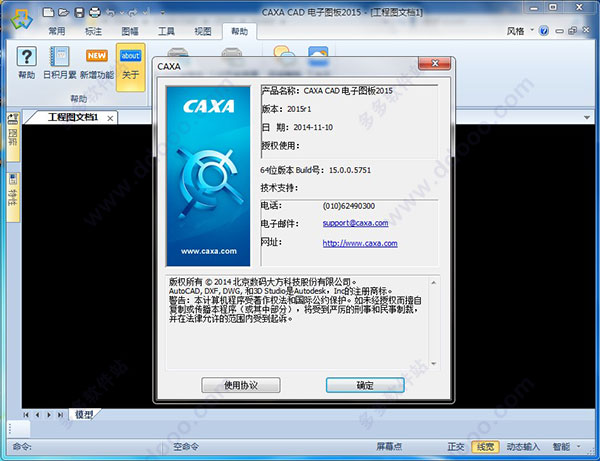Click the 空命令 status text
The image size is (600, 461).
186,446
